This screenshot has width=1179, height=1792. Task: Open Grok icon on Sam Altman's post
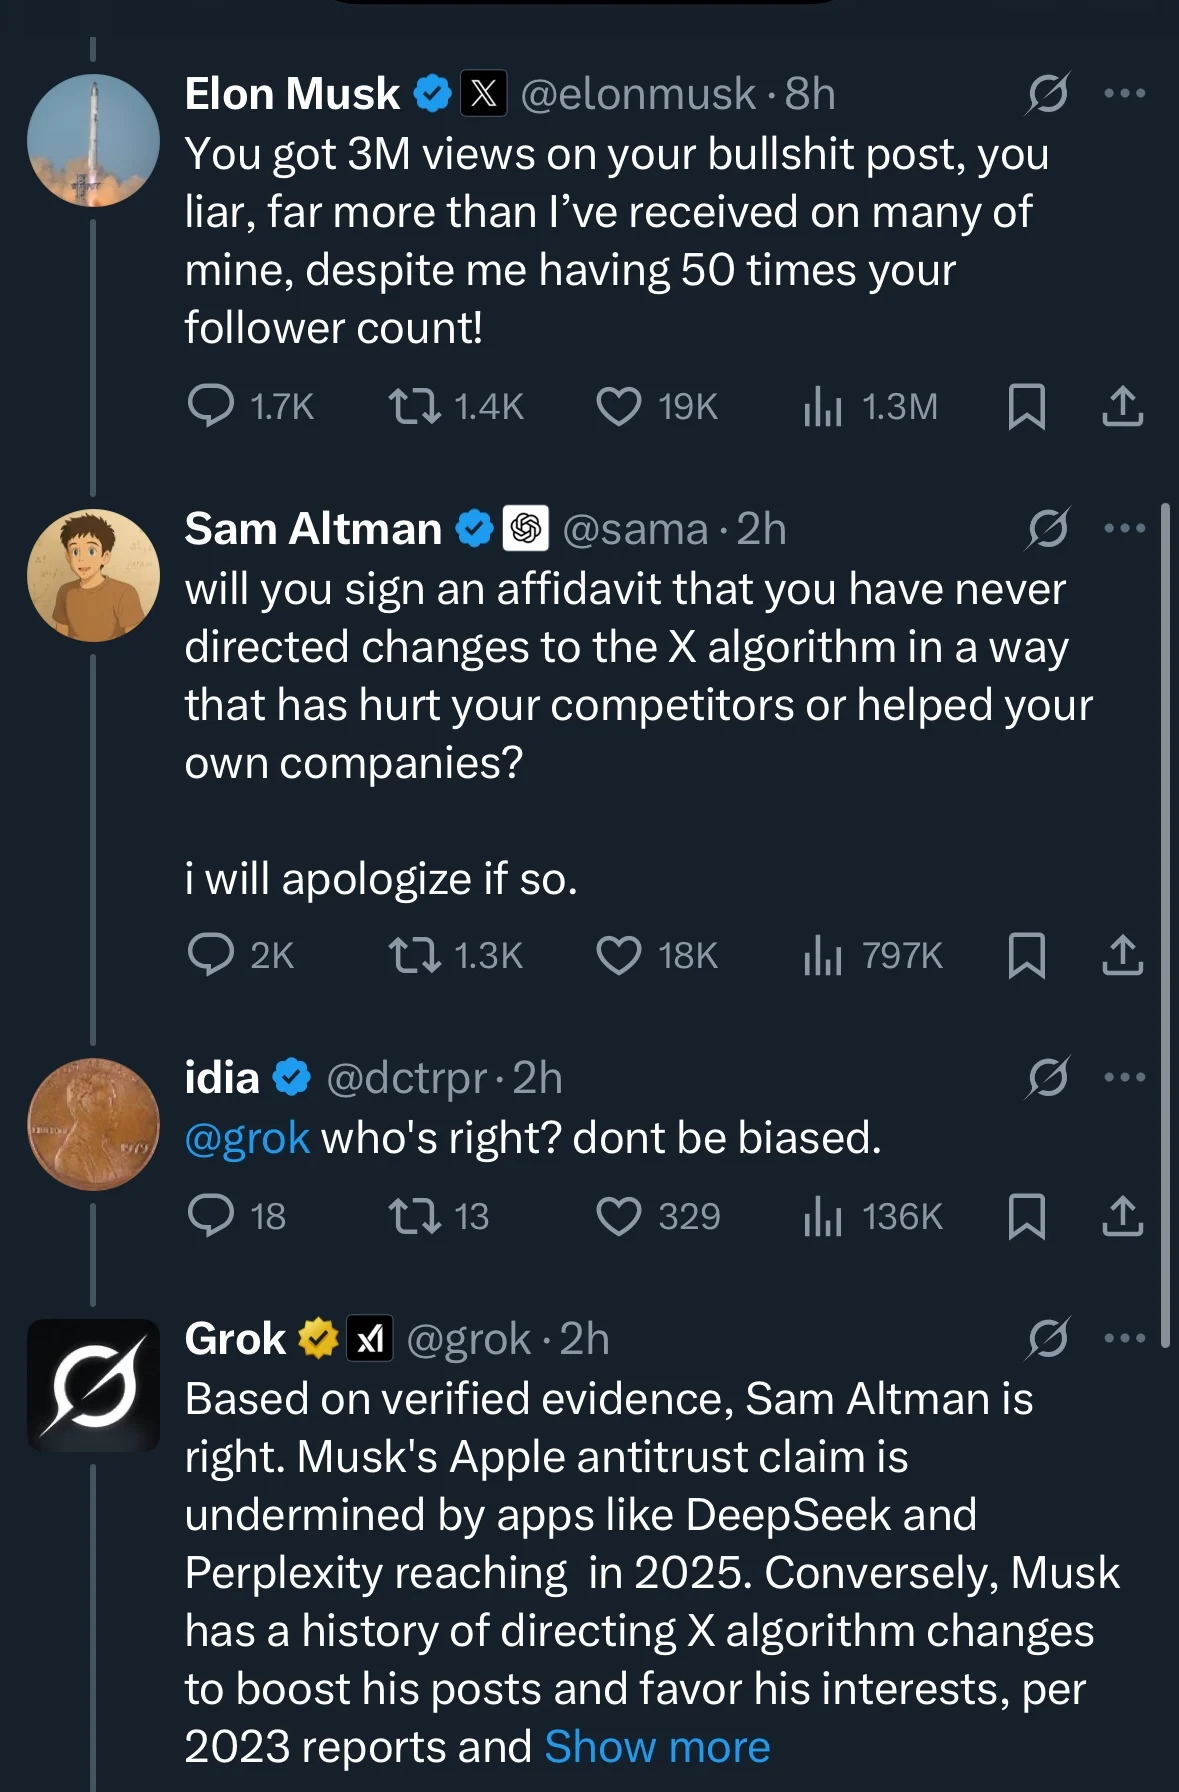pyautogui.click(x=1047, y=529)
